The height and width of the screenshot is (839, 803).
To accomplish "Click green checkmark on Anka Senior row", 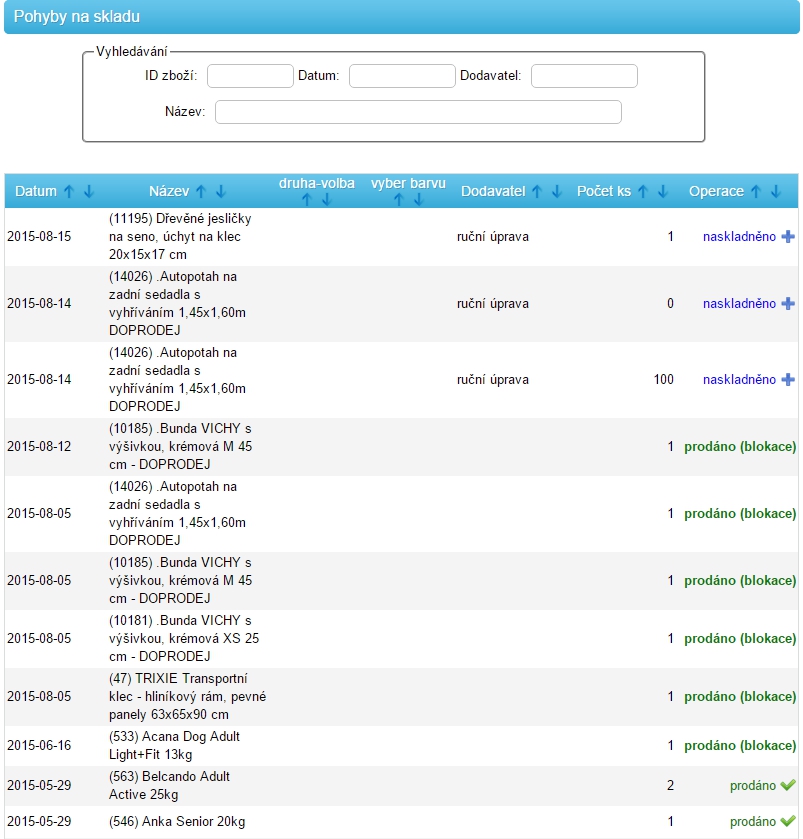I will click(788, 822).
